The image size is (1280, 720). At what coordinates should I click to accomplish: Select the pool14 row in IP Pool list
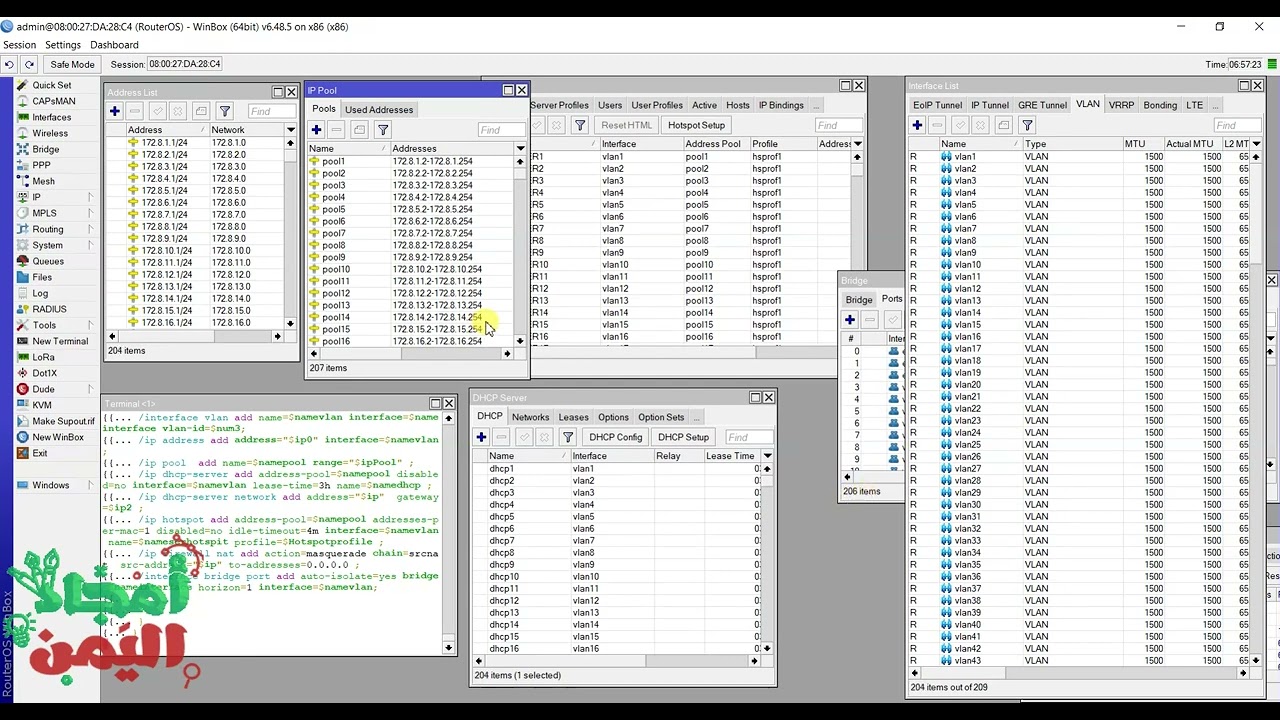click(x=336, y=317)
